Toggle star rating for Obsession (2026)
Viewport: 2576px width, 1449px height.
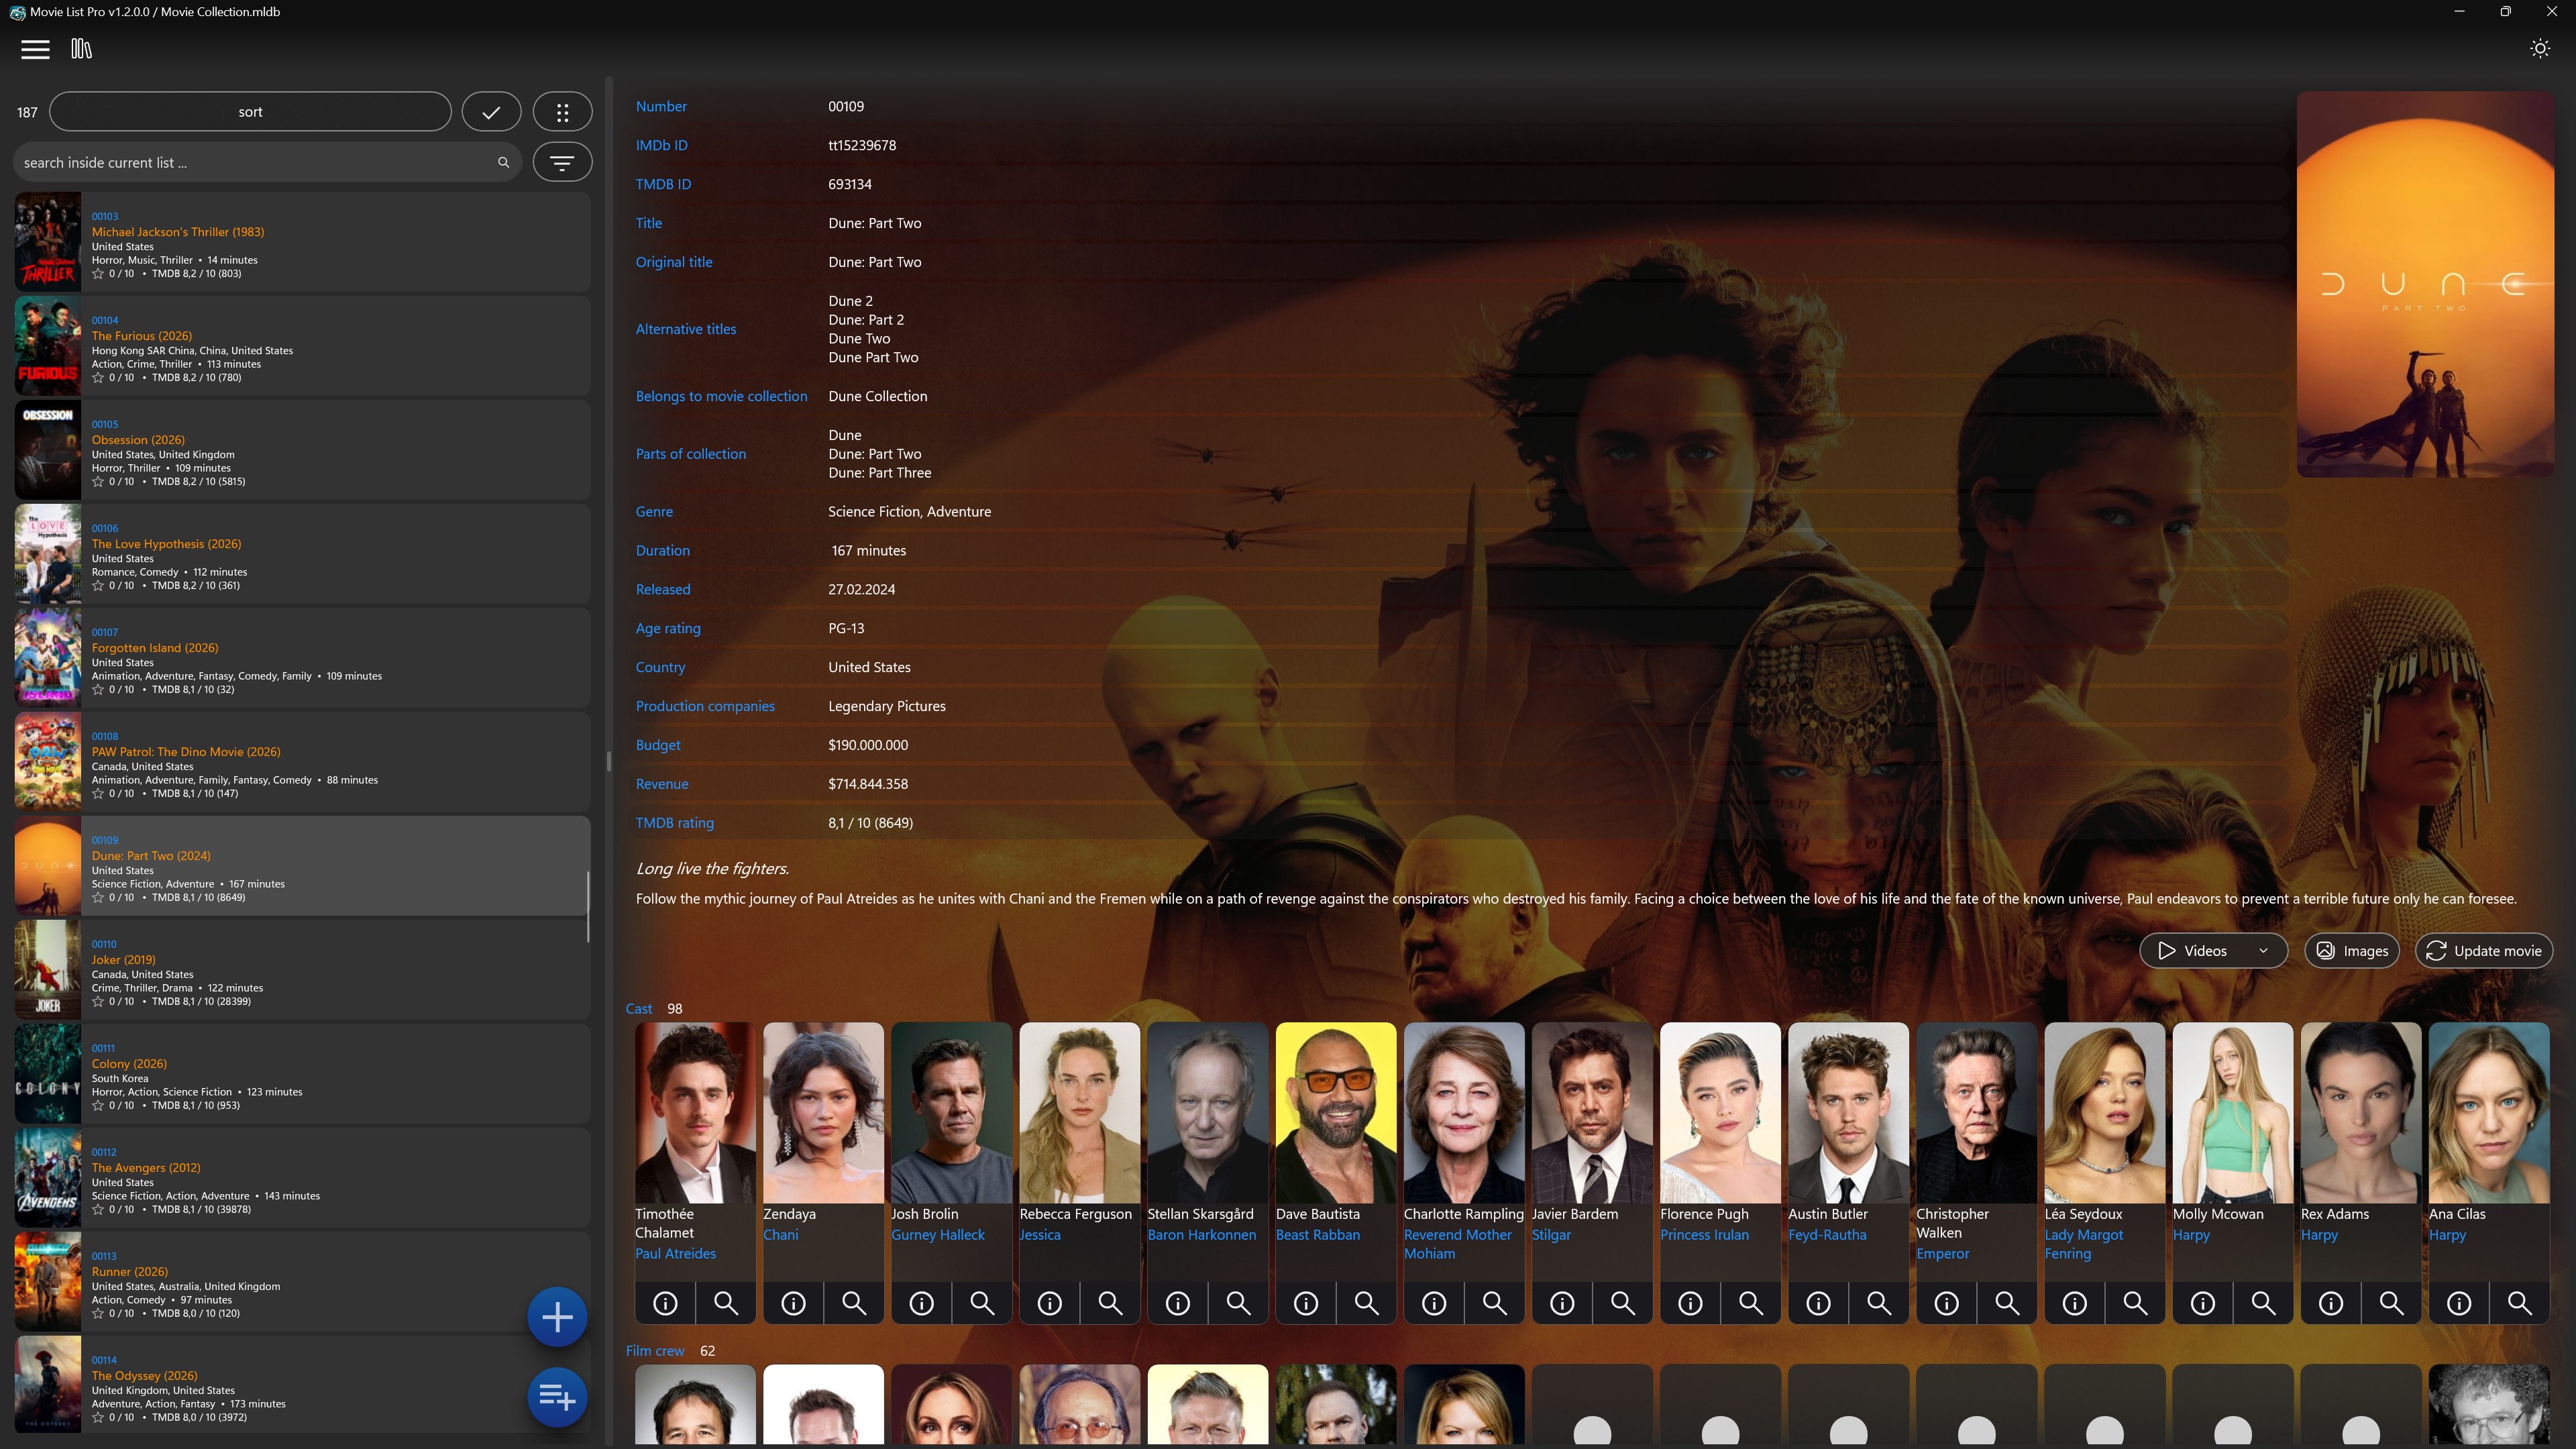tap(98, 481)
